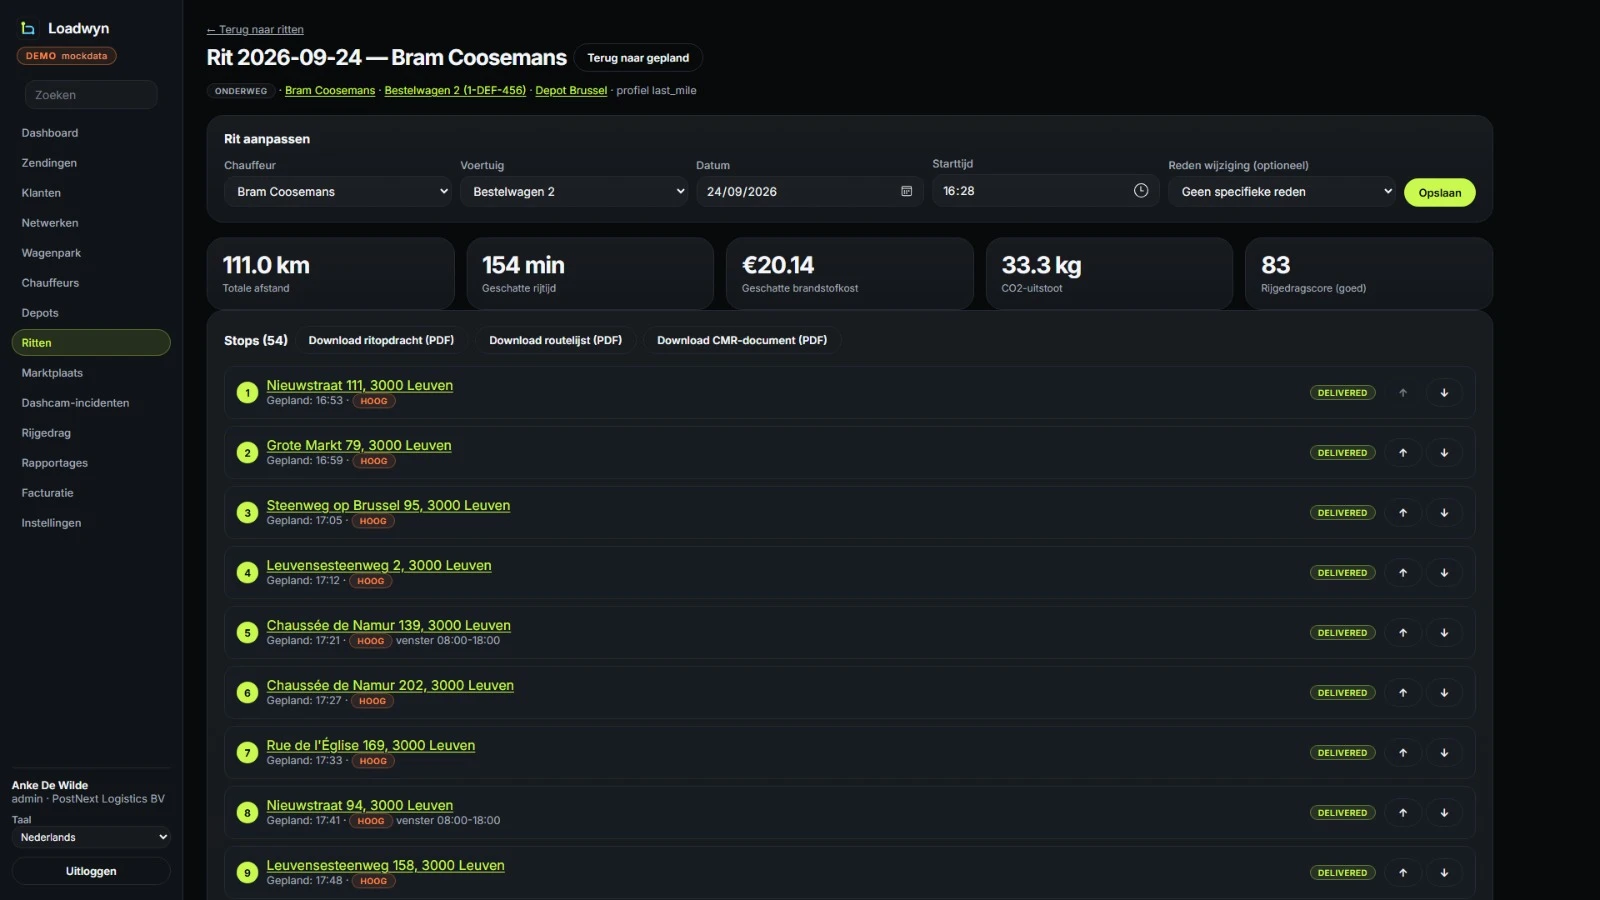Image resolution: width=1600 pixels, height=900 pixels.
Task: Move Rue de l'Église 169 stop up
Action: [x=1403, y=753]
